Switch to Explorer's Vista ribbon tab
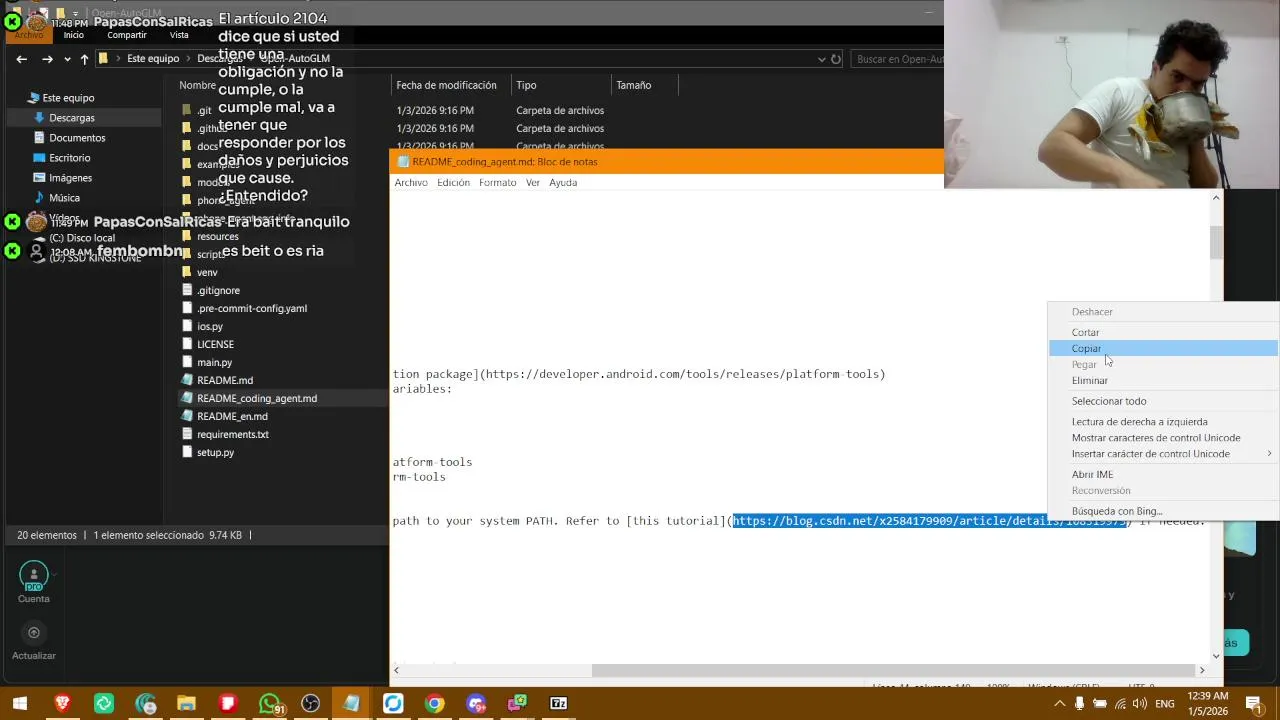Screen dimensions: 1280x720 179,35
